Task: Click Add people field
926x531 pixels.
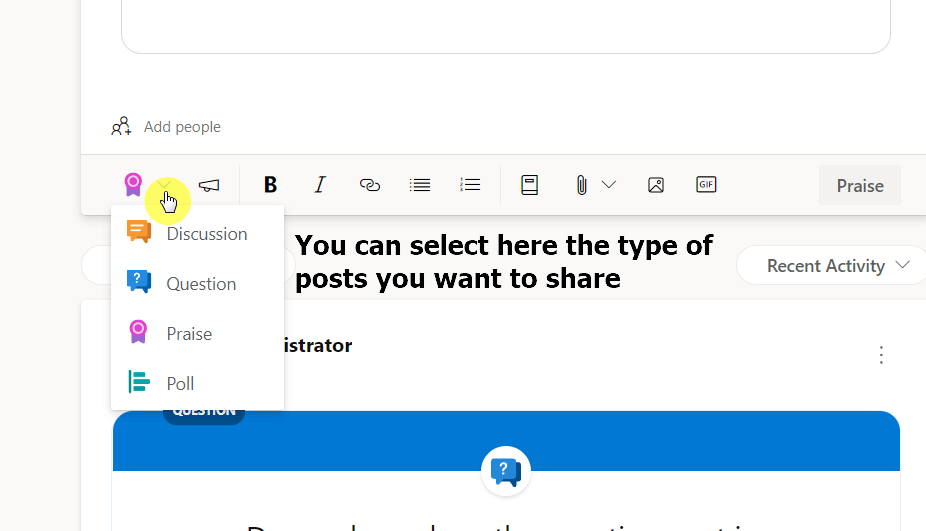Action: pyautogui.click(x=182, y=126)
